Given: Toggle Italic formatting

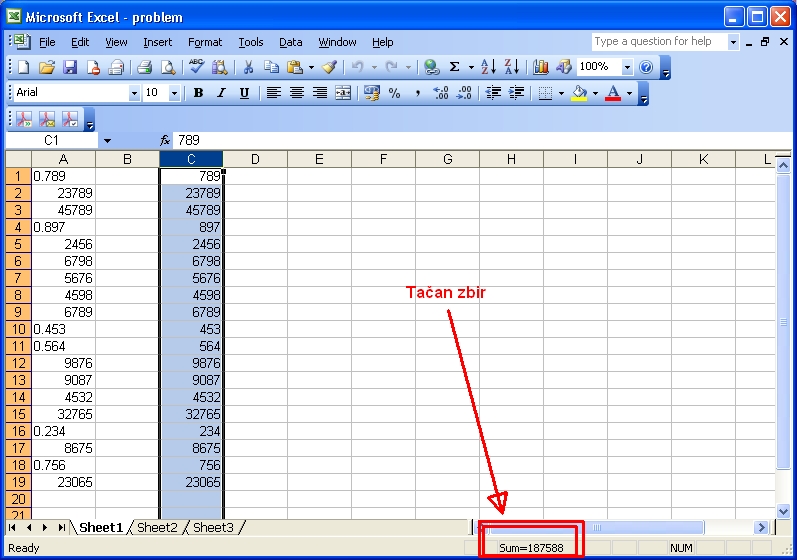Looking at the screenshot, I should (221, 93).
